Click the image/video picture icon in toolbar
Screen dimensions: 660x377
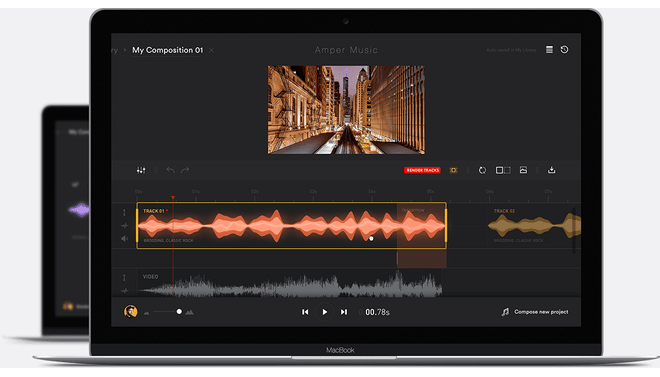click(523, 170)
